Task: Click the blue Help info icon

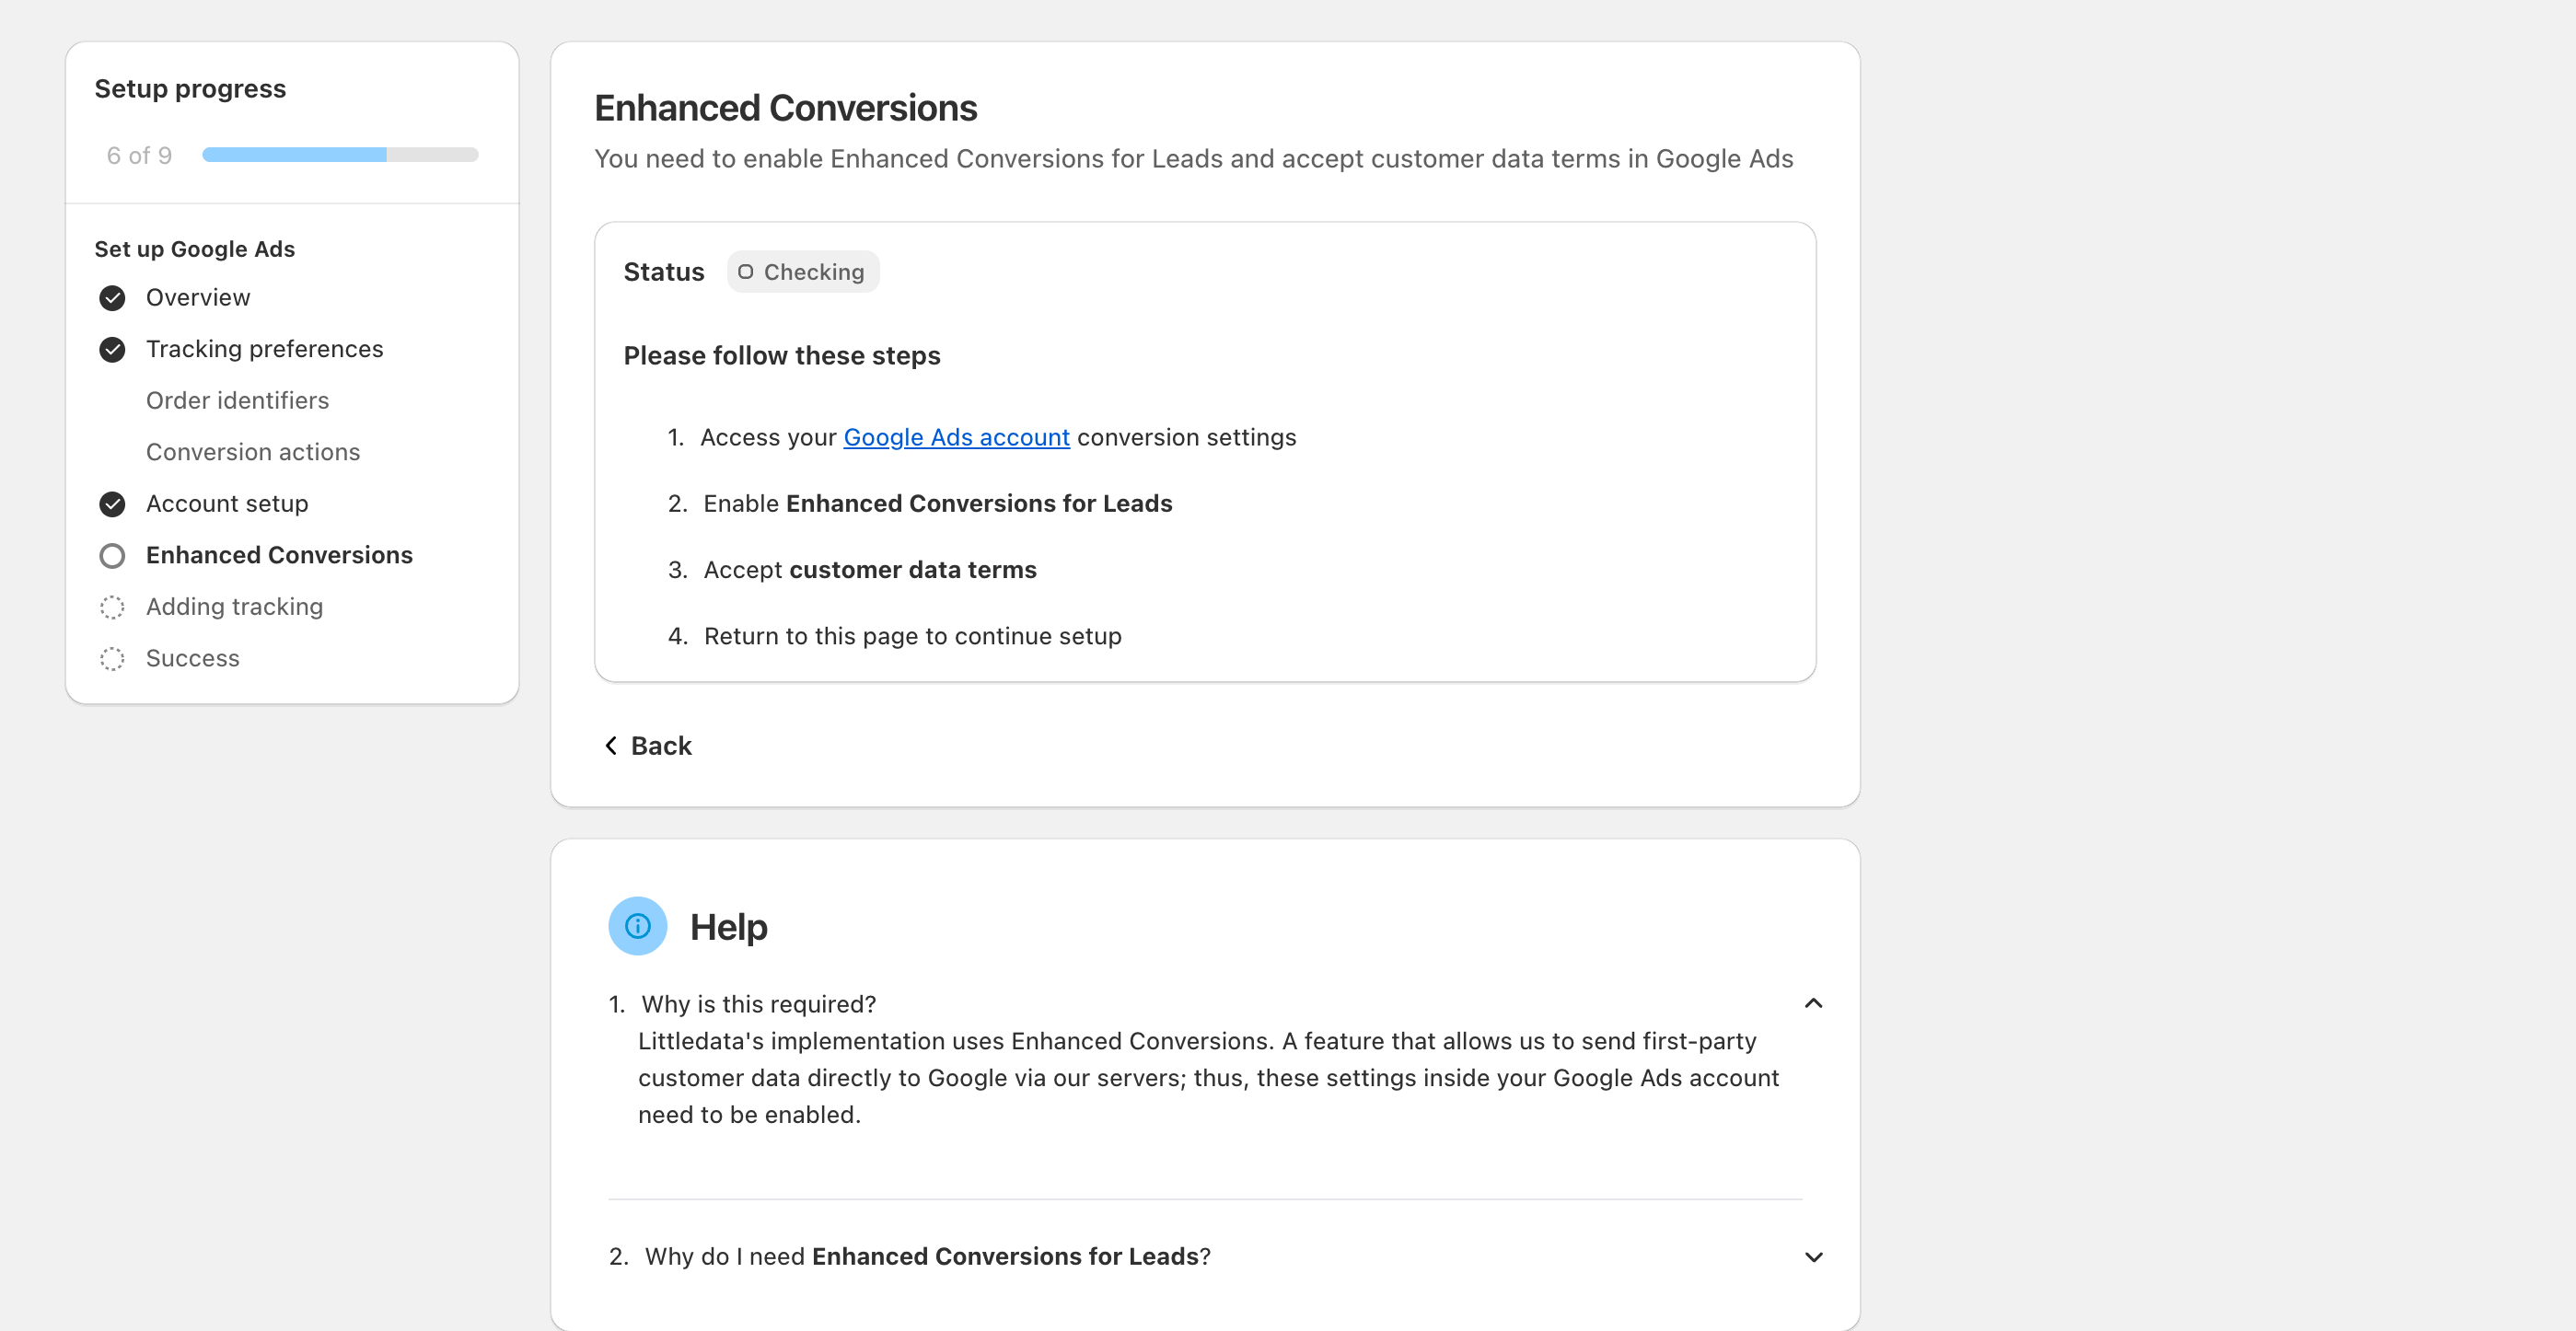Action: (637, 926)
